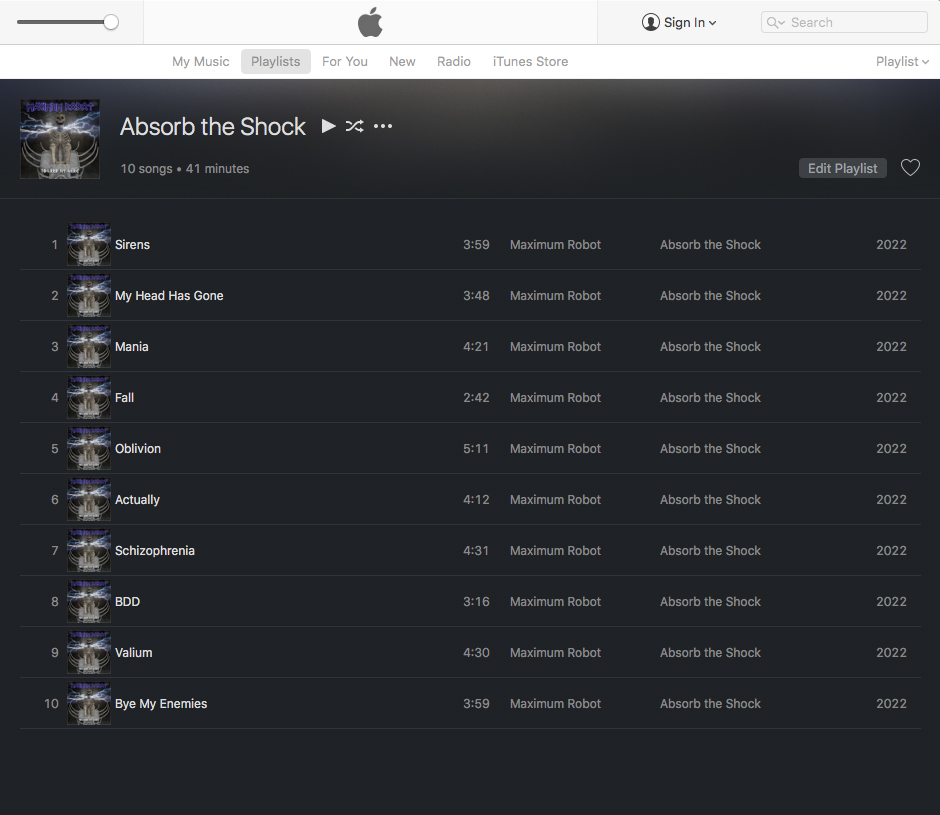
Task: Click Maximum Robot artist on Oblivion row
Action: [555, 449]
